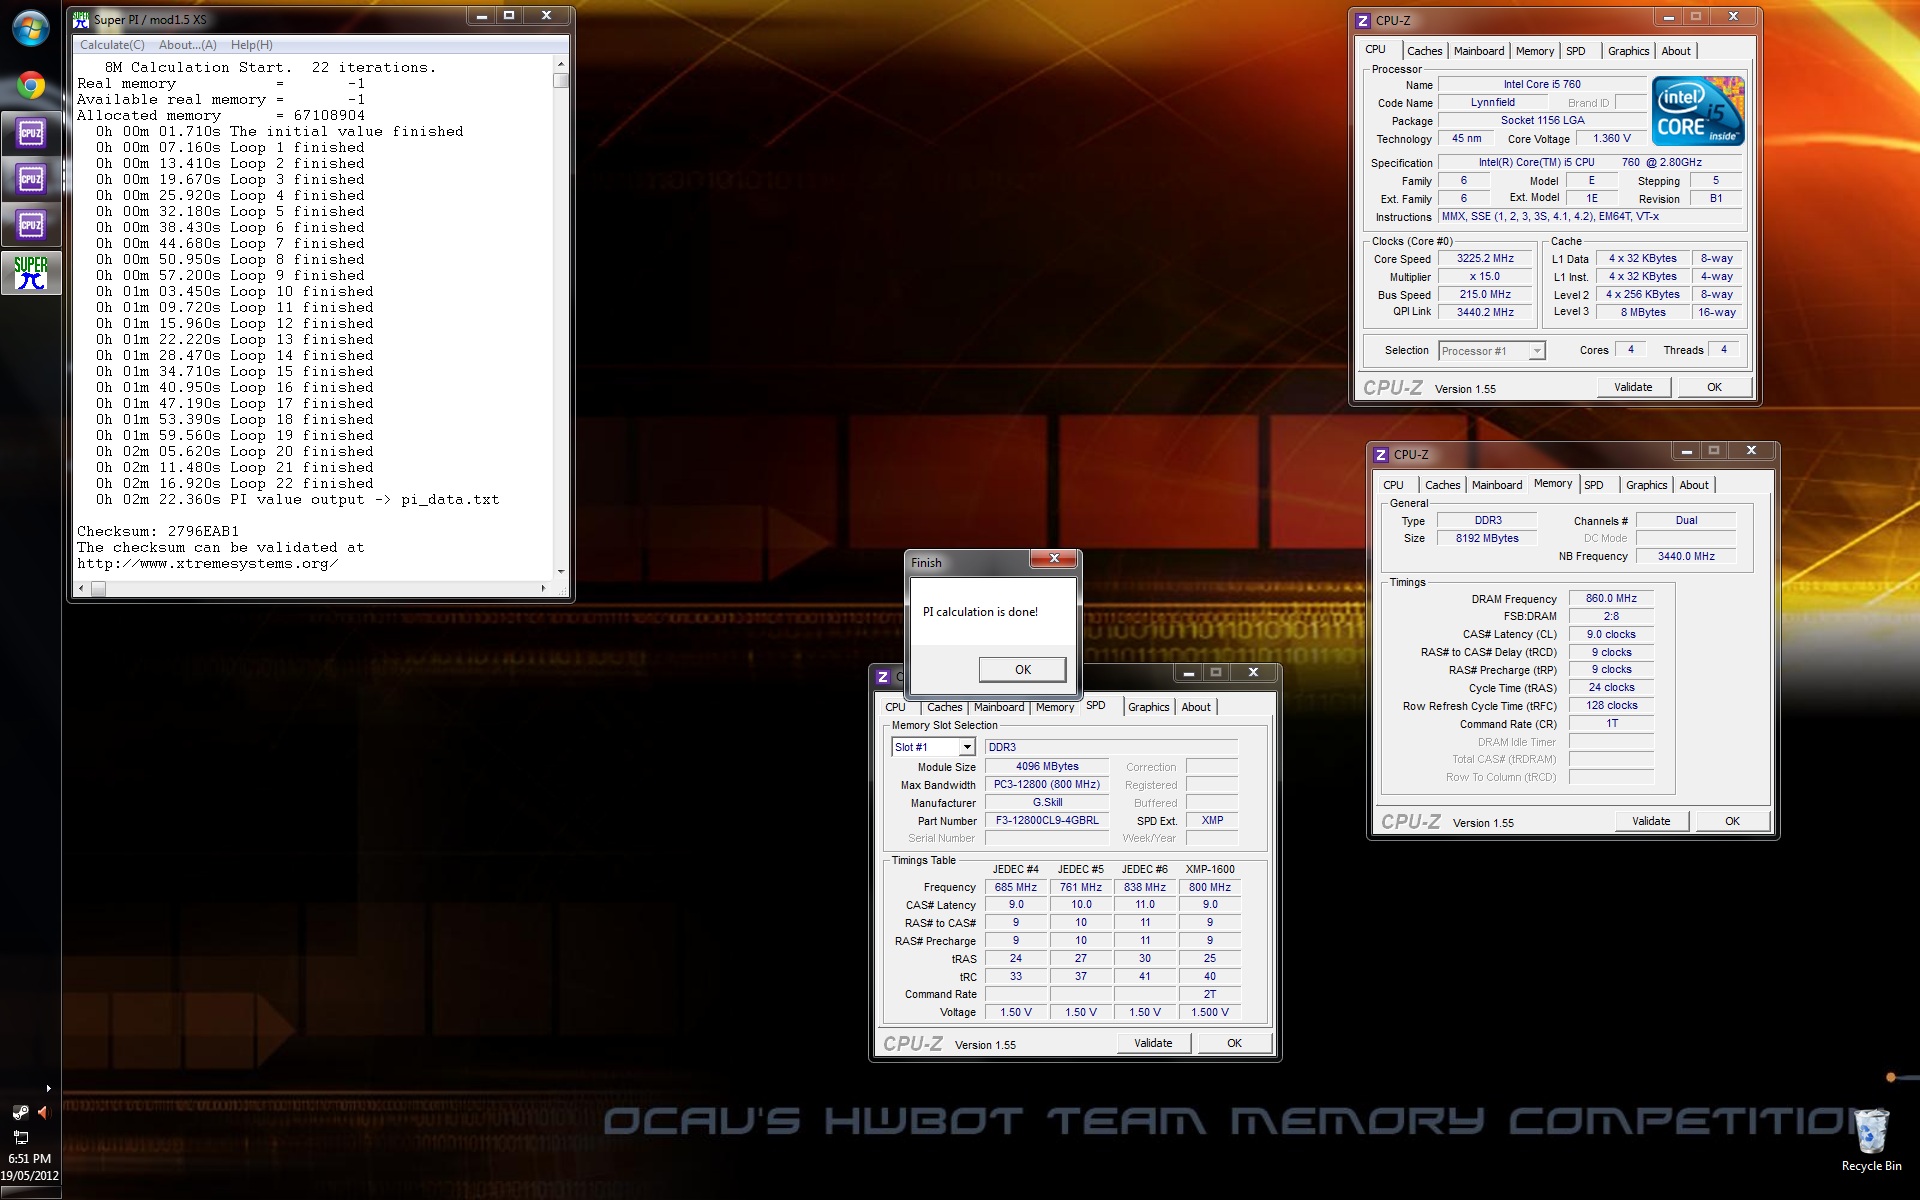Click OK in the SPD CPU-Z window
The height and width of the screenshot is (1200, 1920).
tap(1234, 1043)
